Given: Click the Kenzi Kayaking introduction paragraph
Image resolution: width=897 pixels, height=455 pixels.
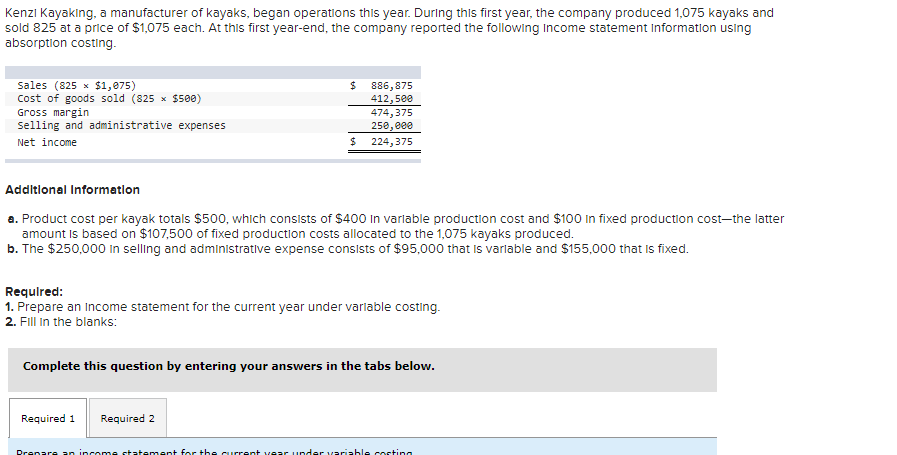Looking at the screenshot, I should (389, 27).
